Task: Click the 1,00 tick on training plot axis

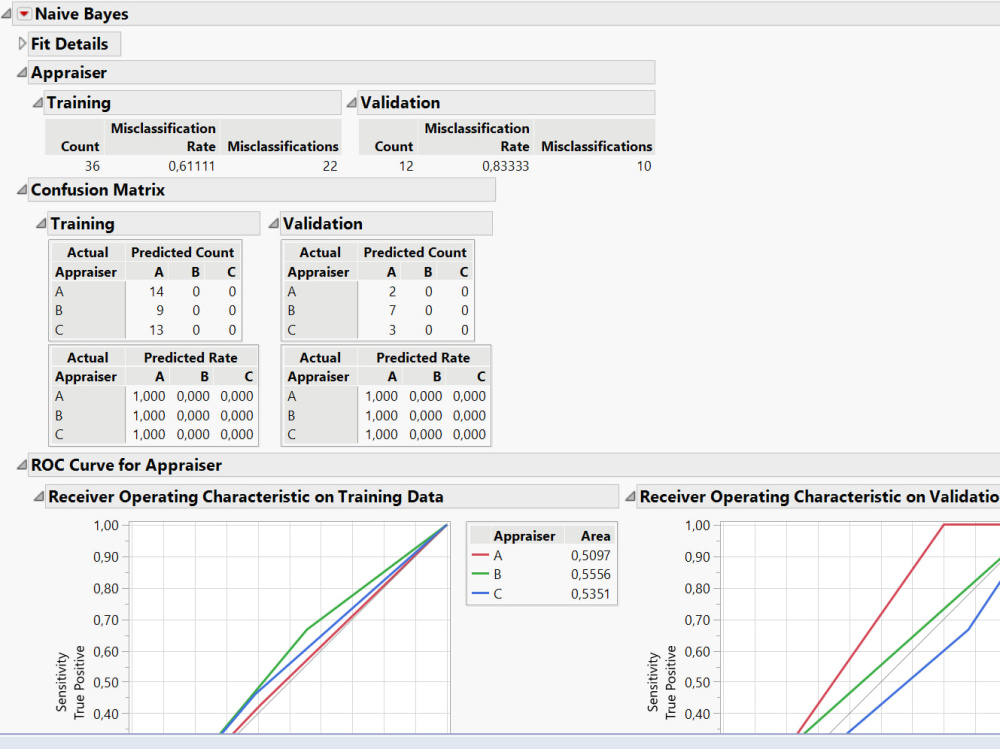Action: [x=106, y=525]
